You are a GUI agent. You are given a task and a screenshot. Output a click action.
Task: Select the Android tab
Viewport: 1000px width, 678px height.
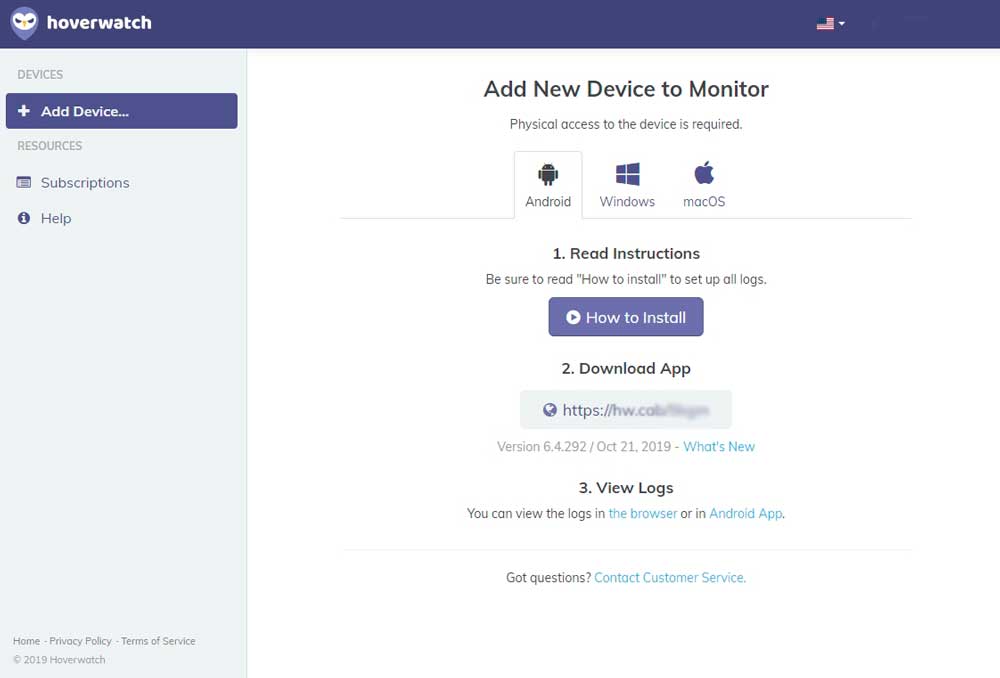[x=548, y=185]
